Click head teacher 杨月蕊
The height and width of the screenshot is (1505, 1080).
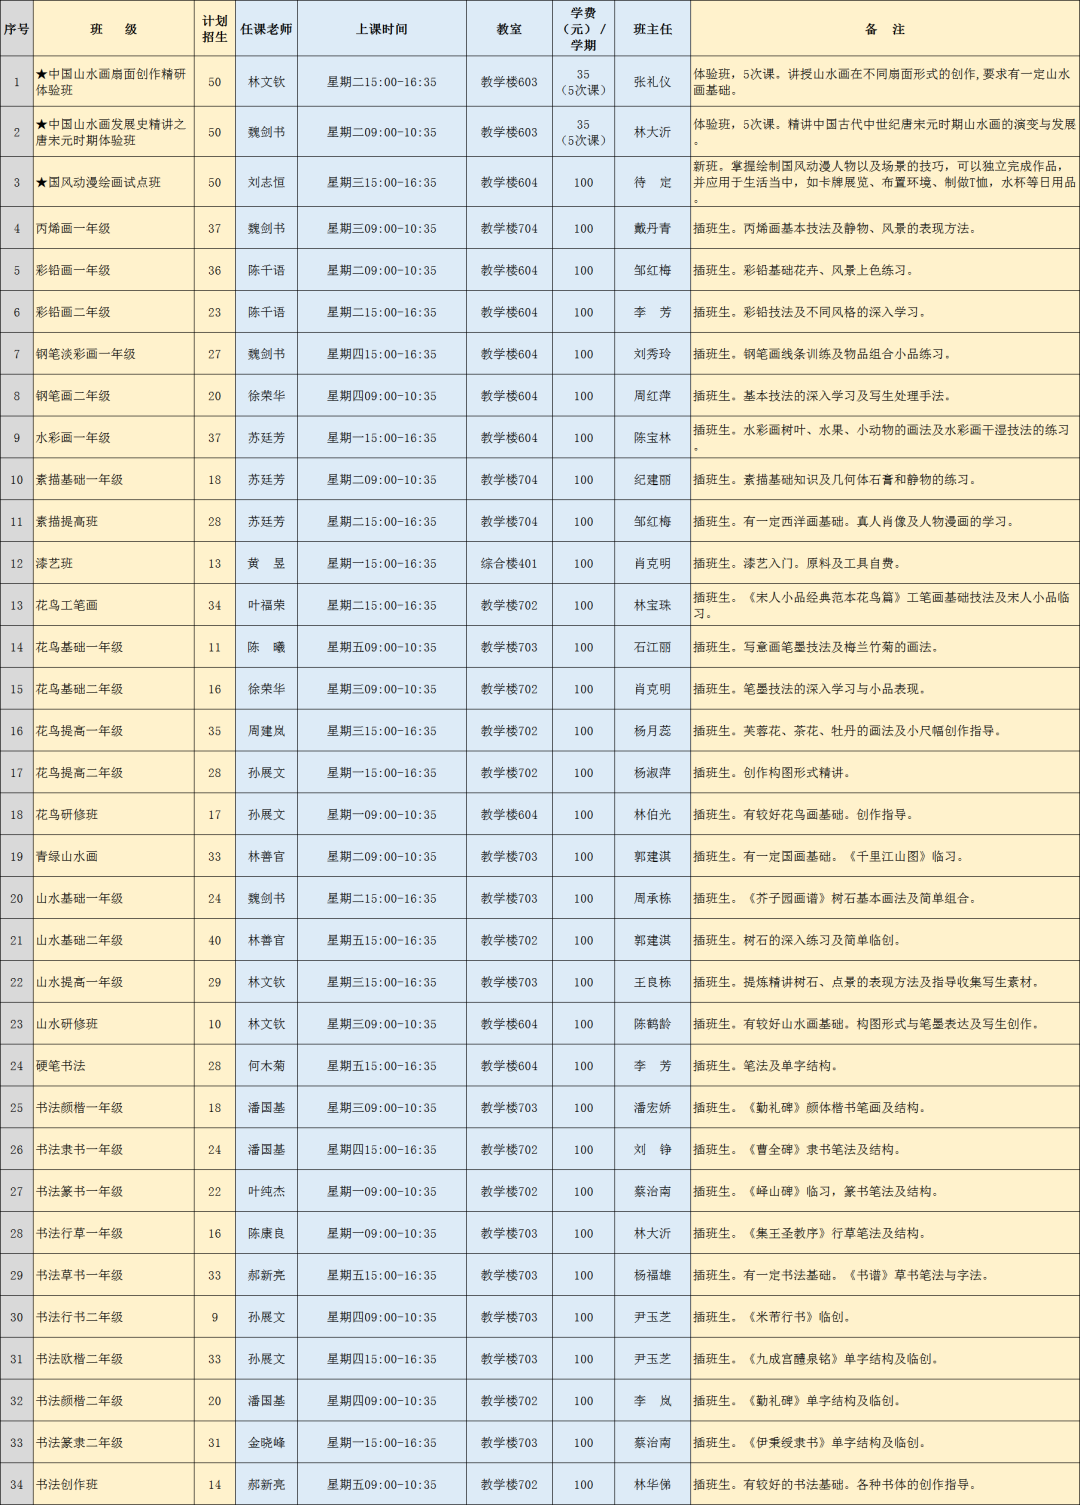click(652, 731)
